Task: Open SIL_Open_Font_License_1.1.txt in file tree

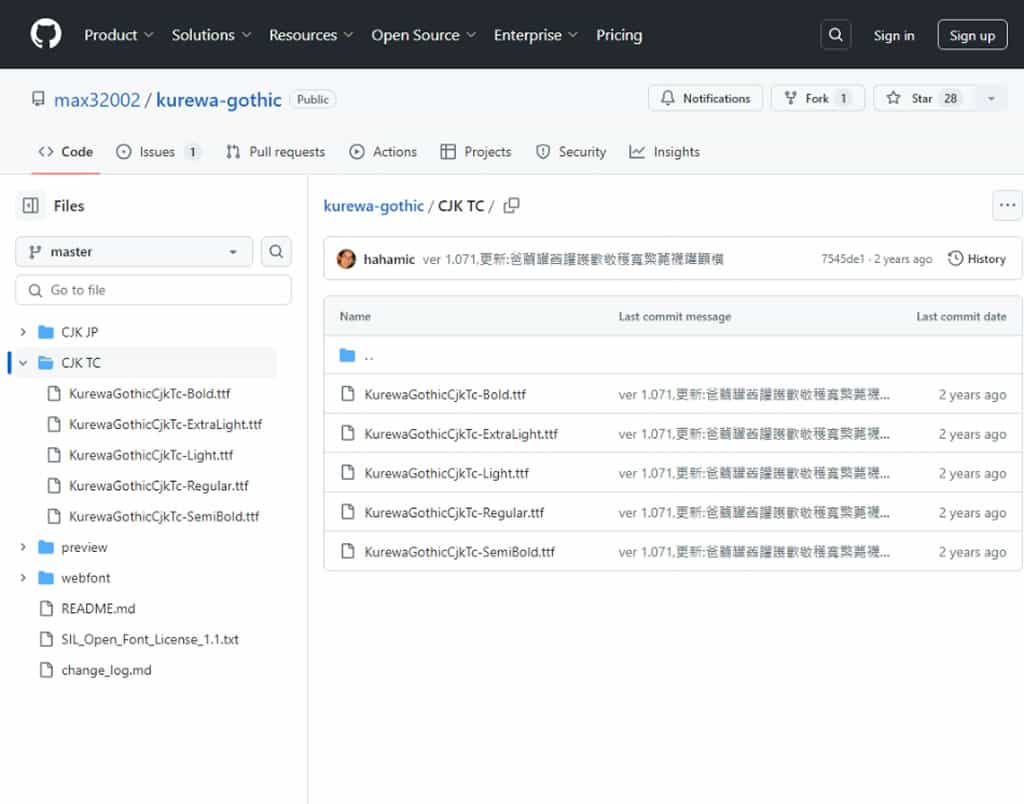Action: [x=150, y=639]
